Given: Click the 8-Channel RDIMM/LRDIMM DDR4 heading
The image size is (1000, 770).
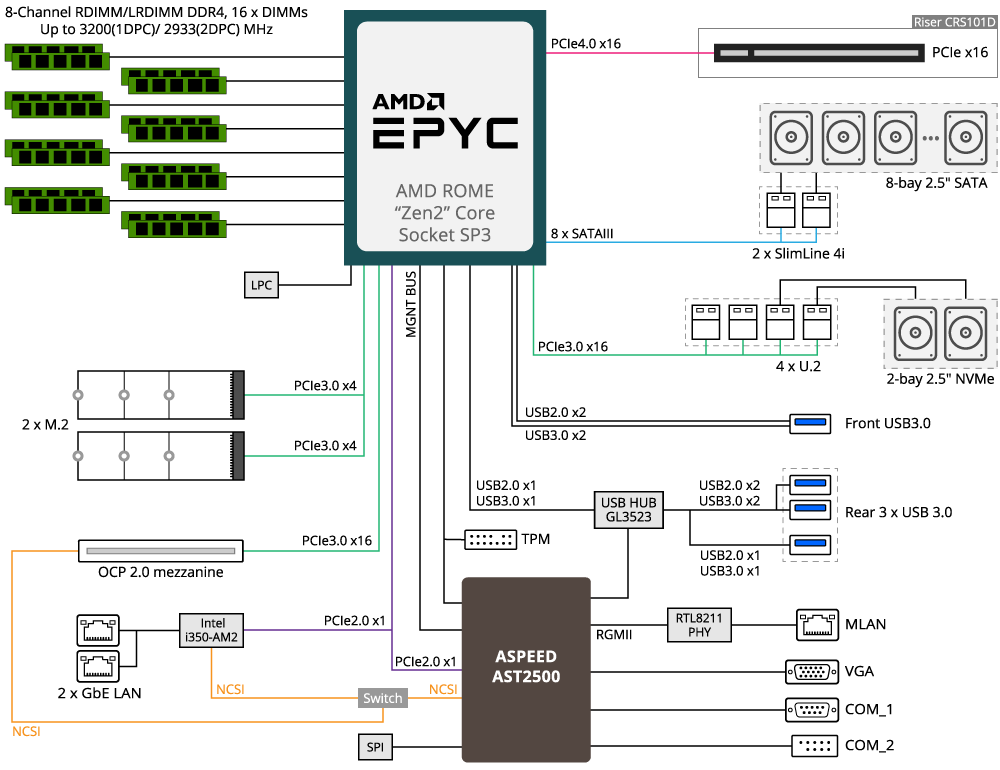Looking at the screenshot, I should (x=156, y=12).
